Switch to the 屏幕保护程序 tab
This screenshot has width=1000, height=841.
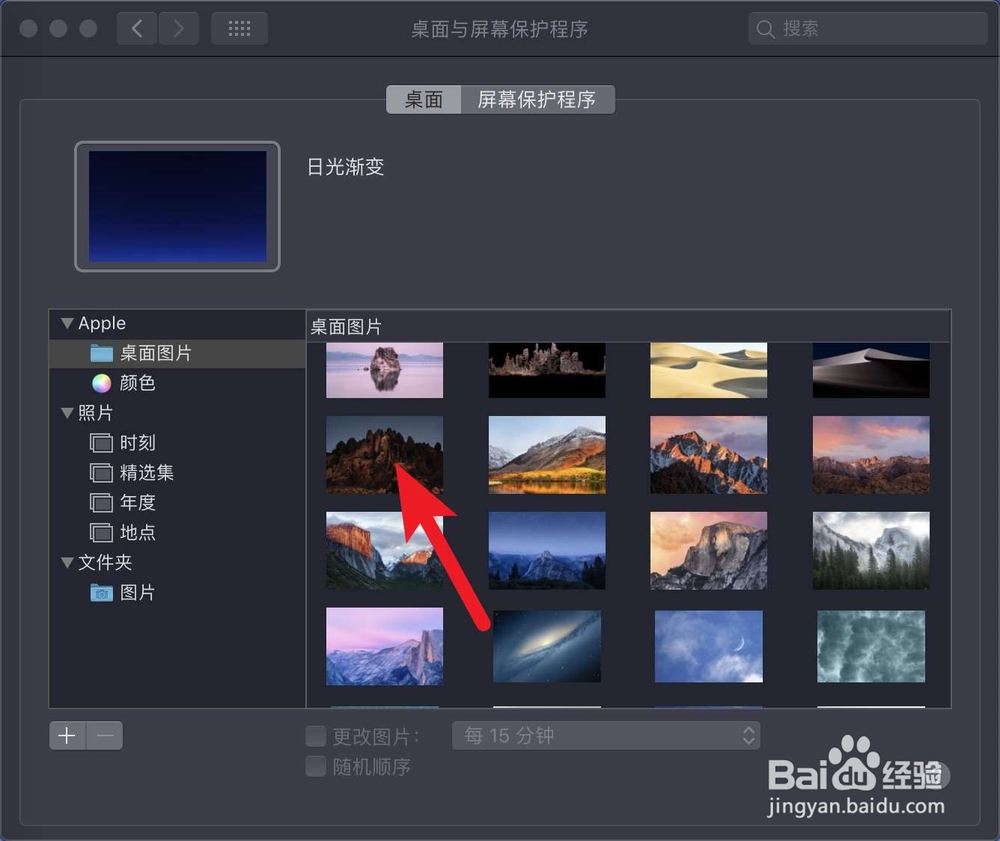539,99
